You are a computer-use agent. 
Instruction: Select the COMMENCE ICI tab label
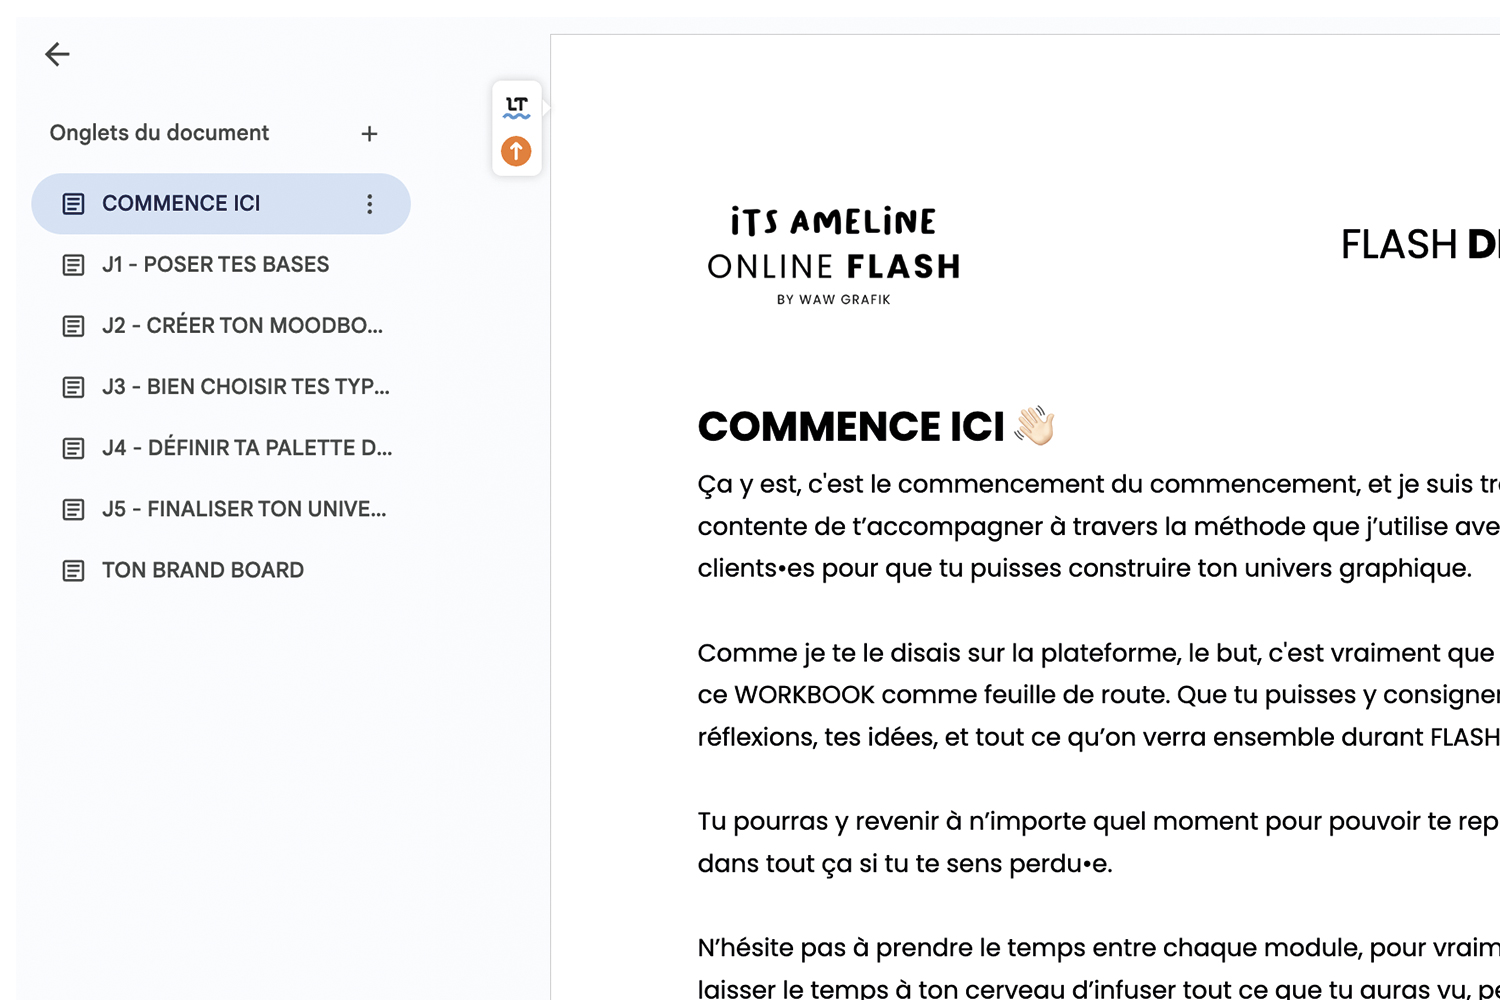coord(181,204)
